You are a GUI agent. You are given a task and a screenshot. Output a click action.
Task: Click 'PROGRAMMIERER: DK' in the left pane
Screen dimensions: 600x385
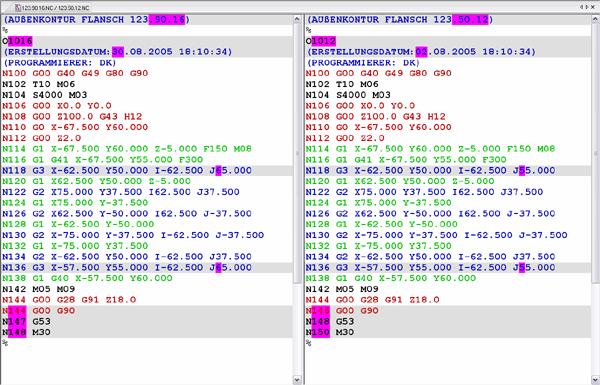[x=59, y=62]
